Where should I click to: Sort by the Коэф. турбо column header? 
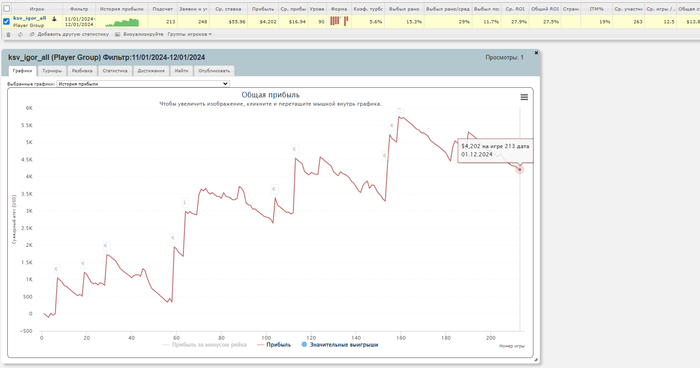pos(368,9)
